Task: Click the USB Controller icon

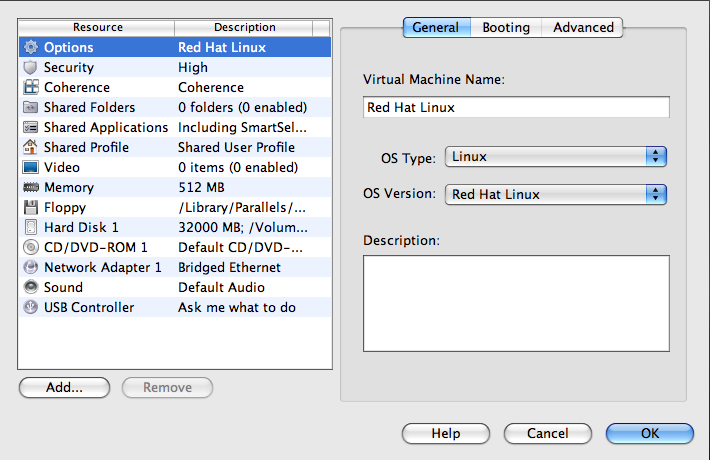Action: (30, 307)
